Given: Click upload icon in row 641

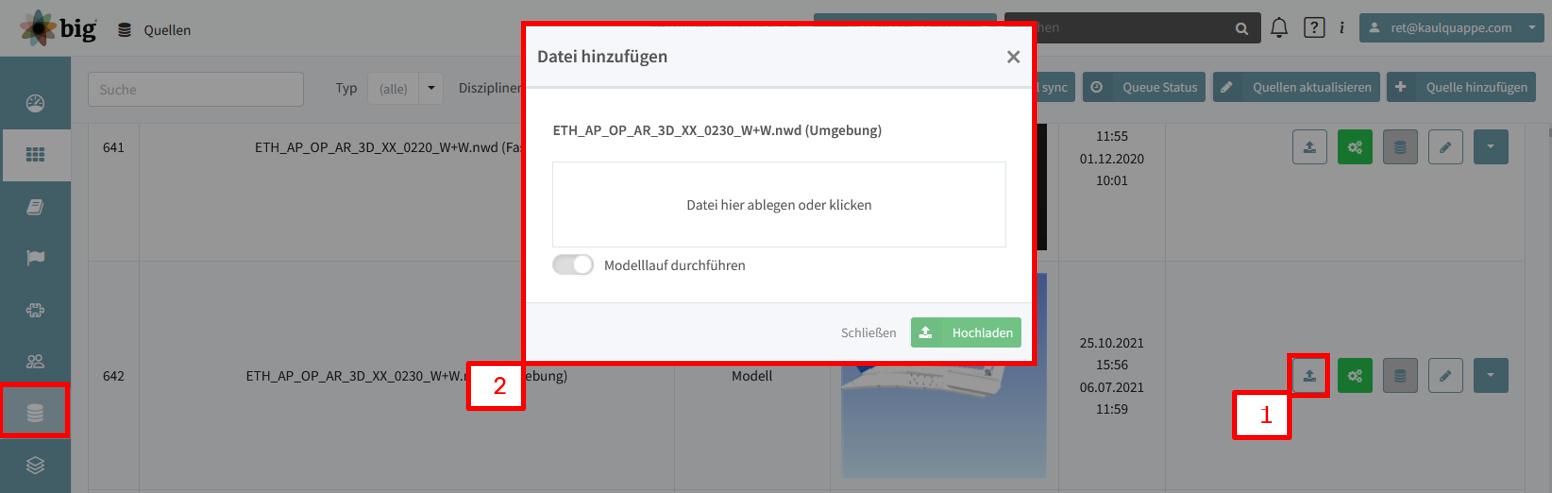Looking at the screenshot, I should pos(1309,147).
